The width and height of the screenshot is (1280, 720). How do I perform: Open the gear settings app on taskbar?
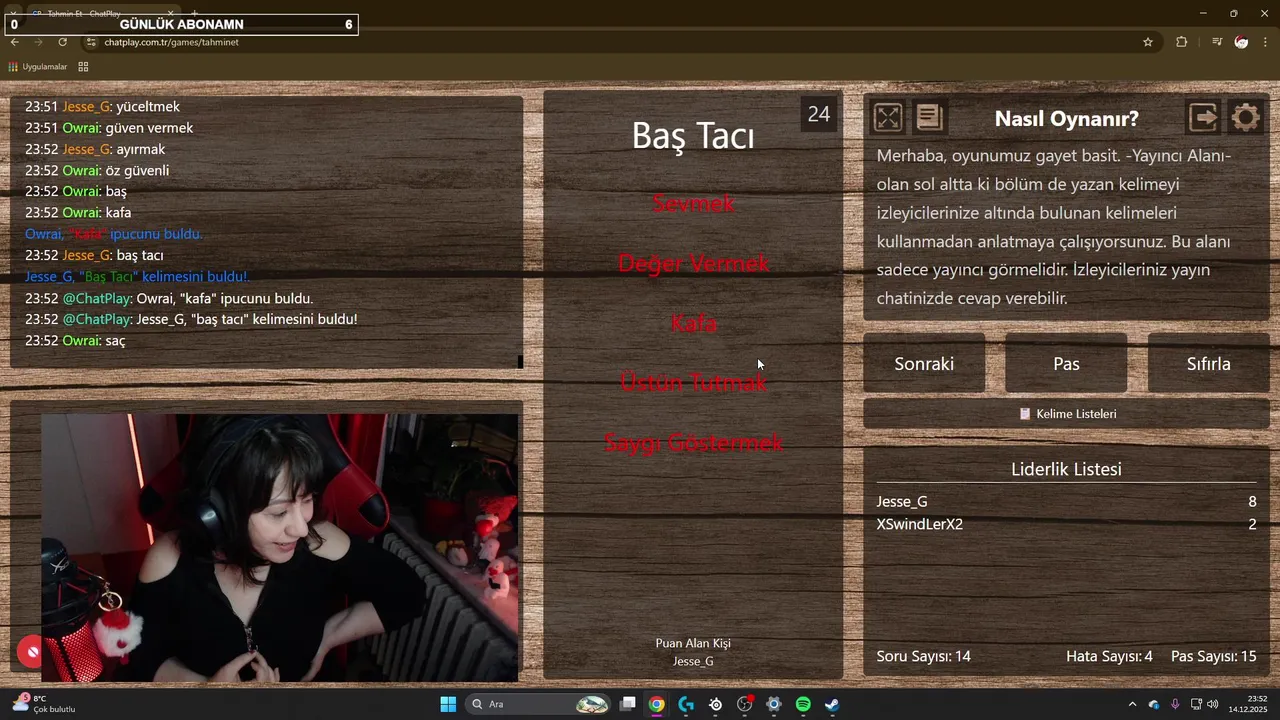pyautogui.click(x=774, y=704)
